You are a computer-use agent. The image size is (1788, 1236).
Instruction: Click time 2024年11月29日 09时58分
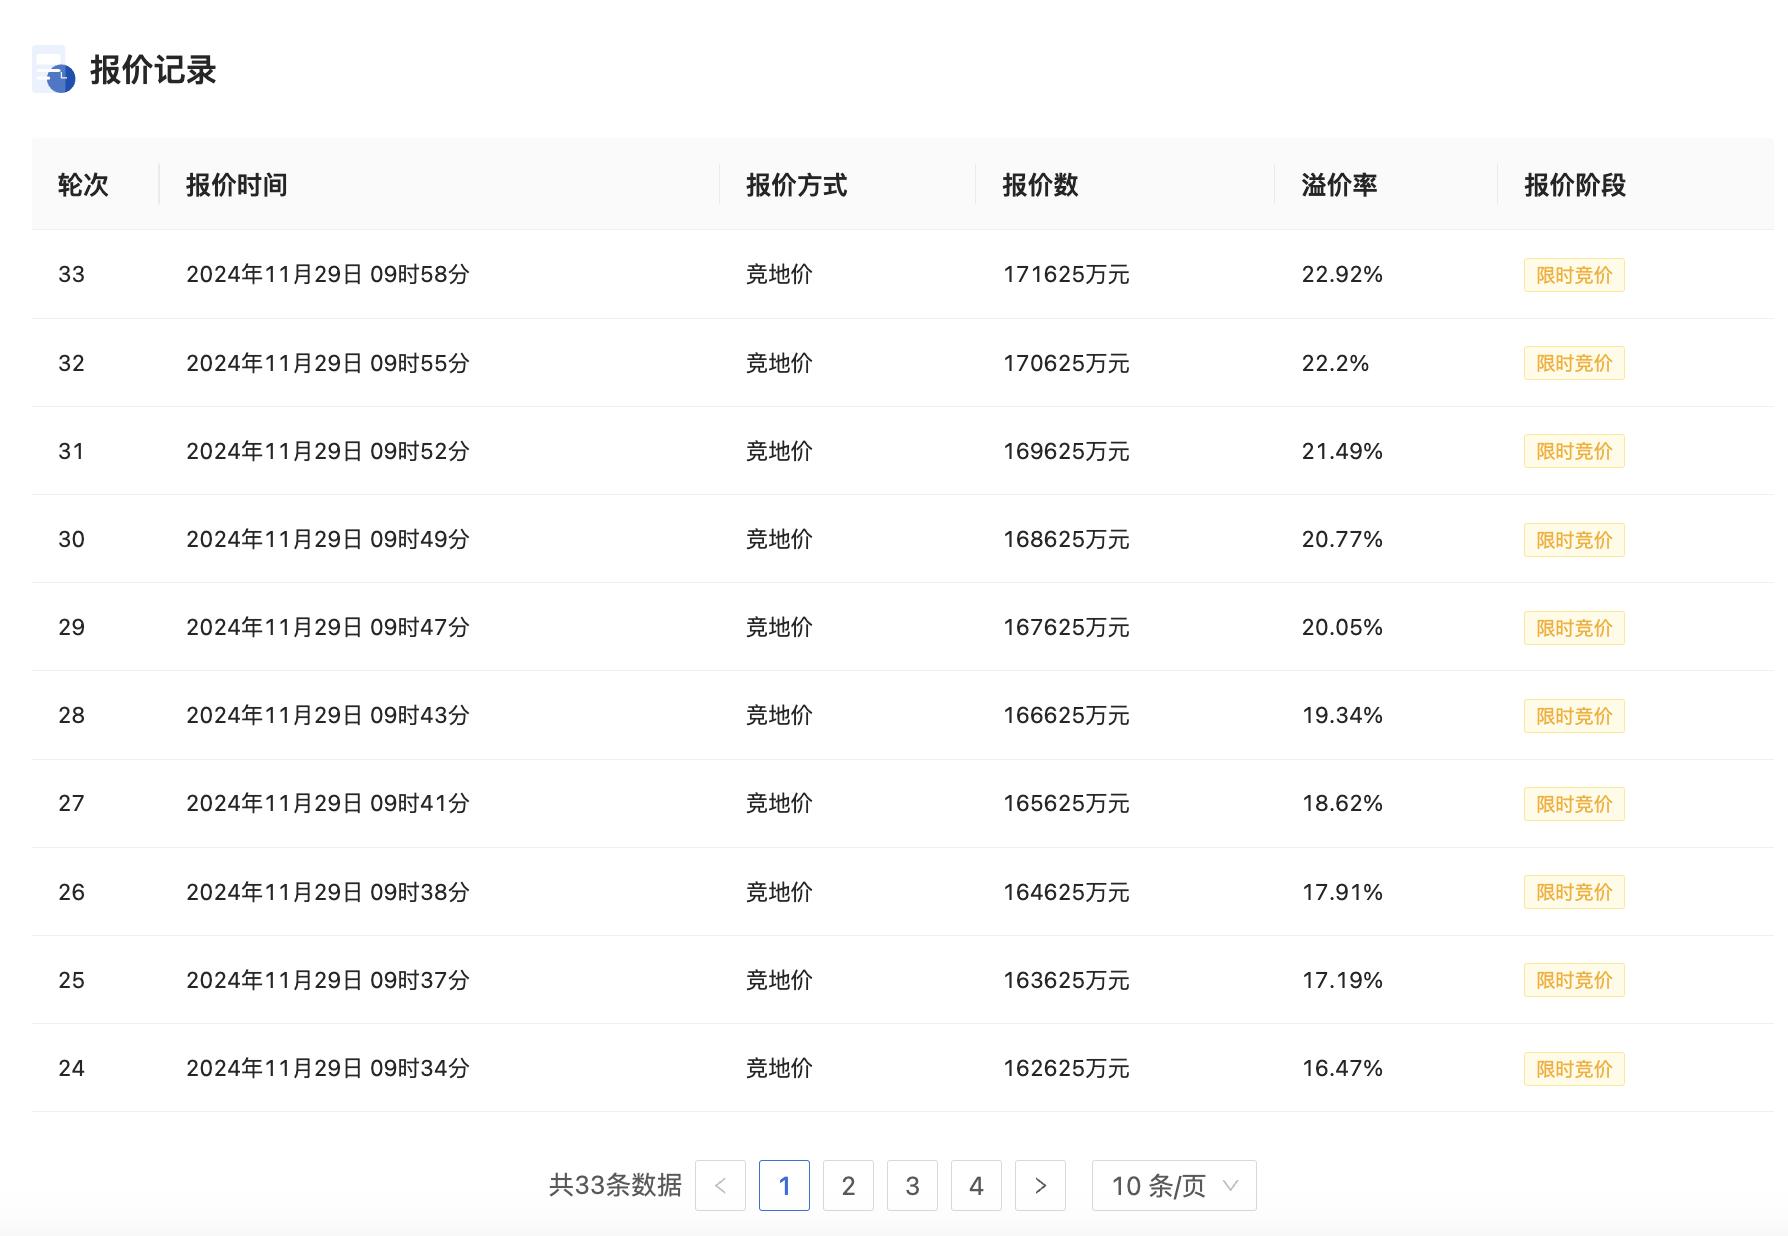pos(328,274)
